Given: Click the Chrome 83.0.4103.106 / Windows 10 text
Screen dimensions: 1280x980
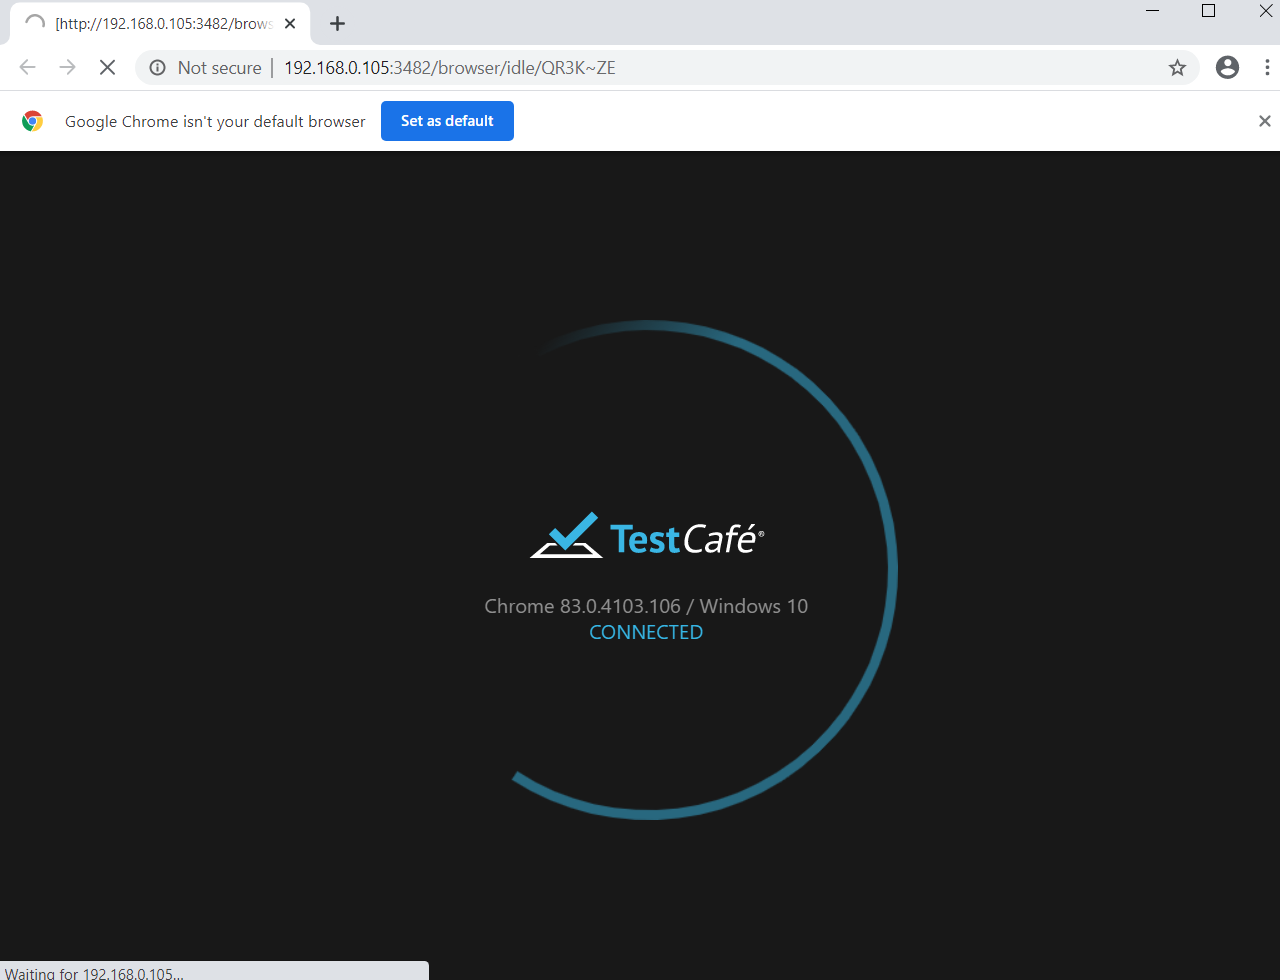Looking at the screenshot, I should coord(646,606).
